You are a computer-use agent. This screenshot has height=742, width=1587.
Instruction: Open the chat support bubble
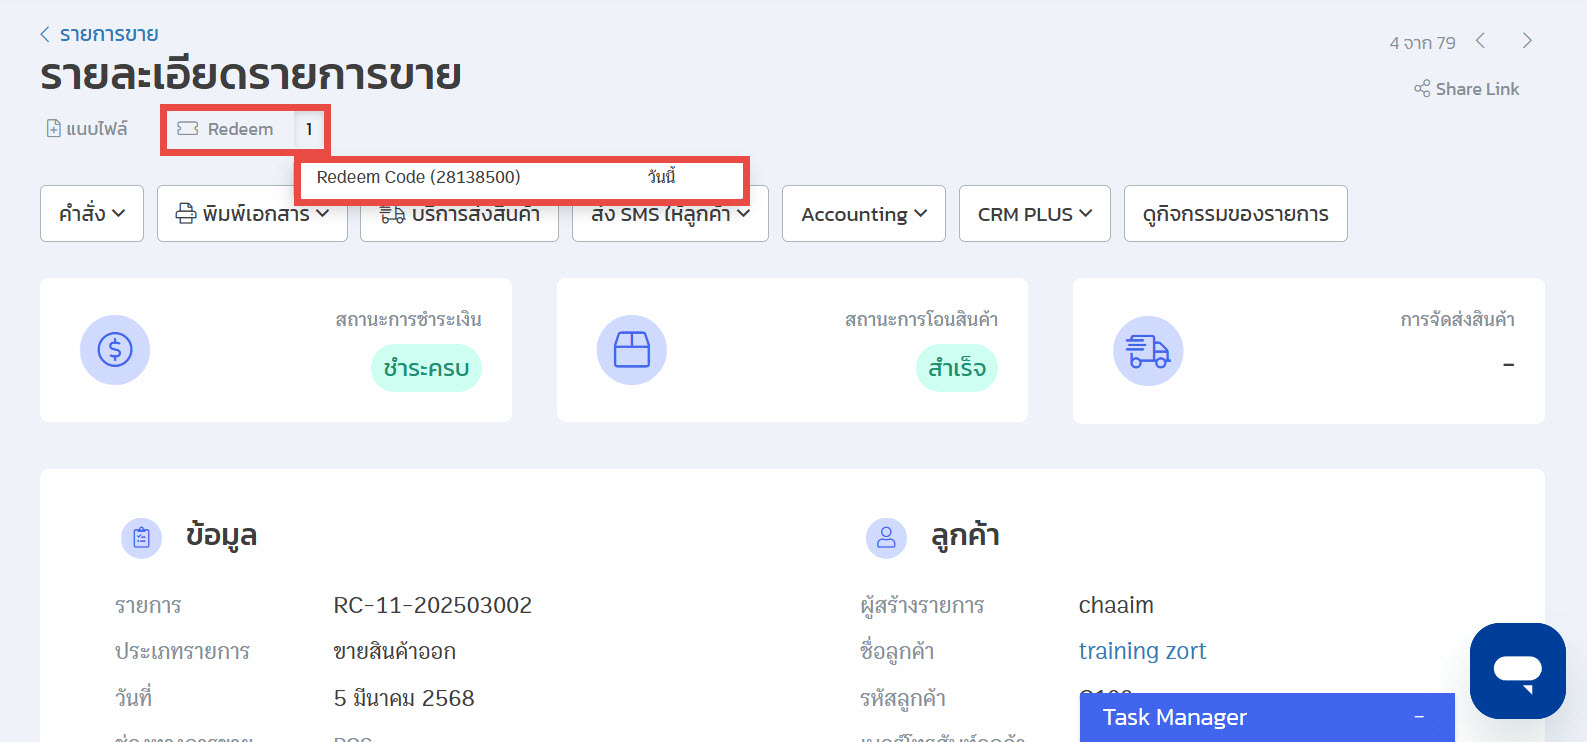[1517, 670]
